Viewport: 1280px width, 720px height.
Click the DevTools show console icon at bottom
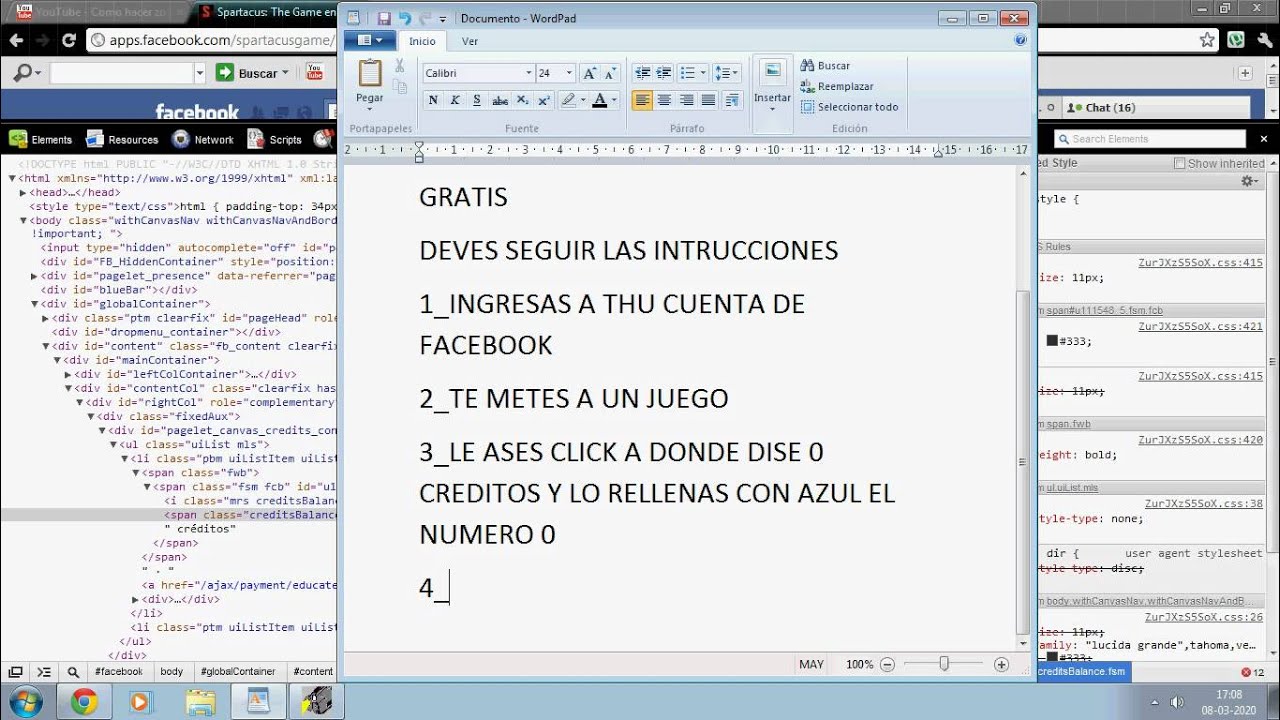(x=44, y=672)
